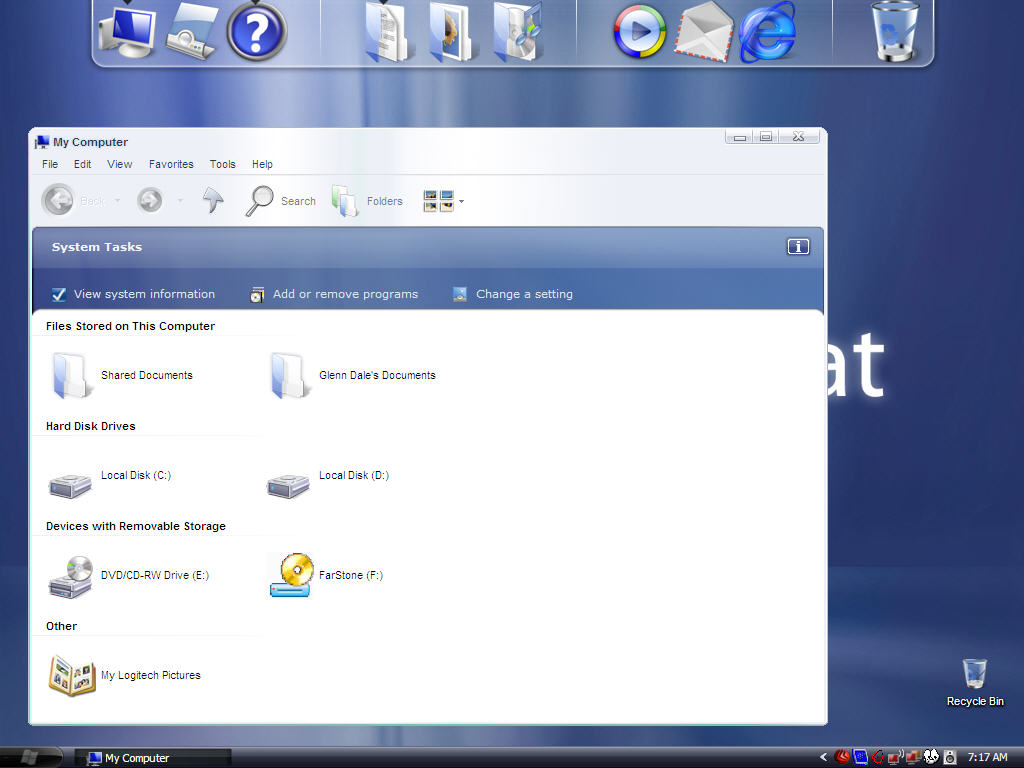Open the Help question mark dock icon

257,31
